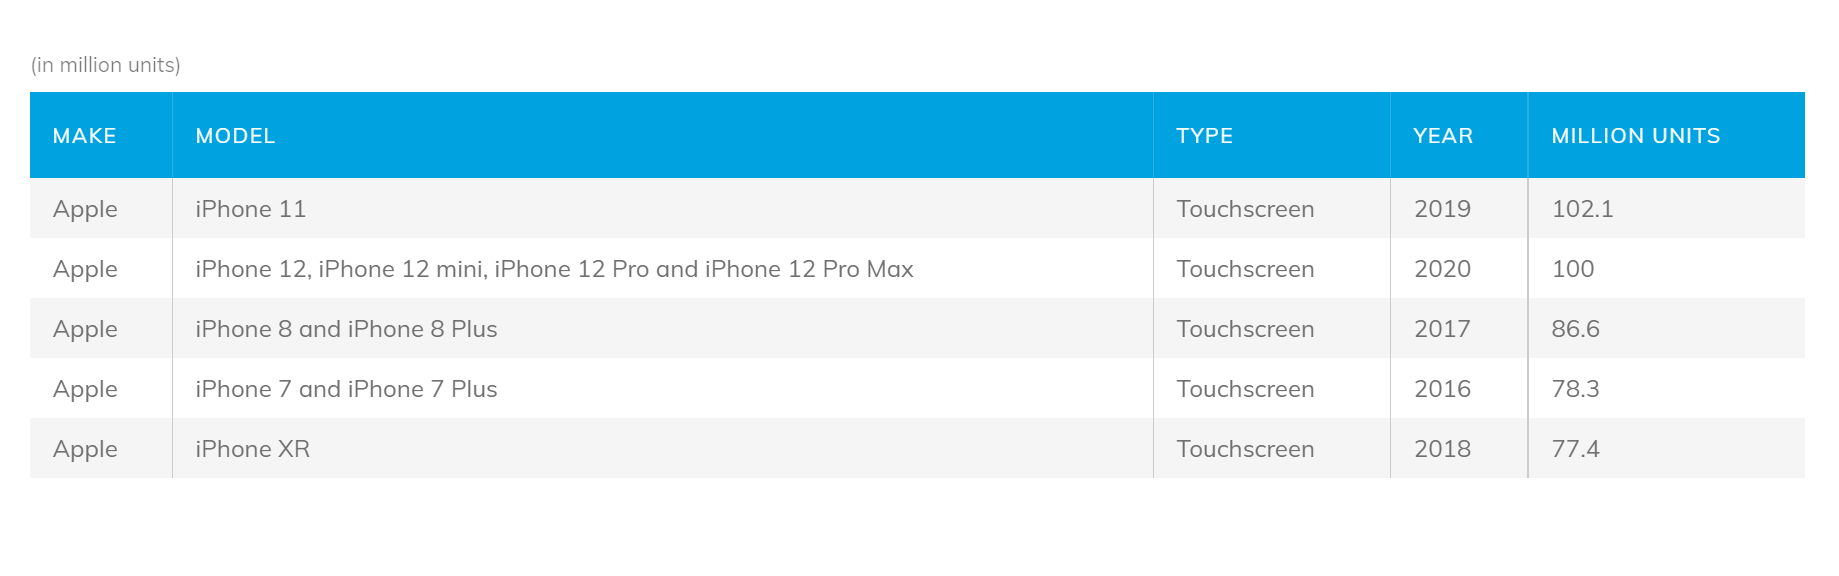Click the '(in million units)' caption
The height and width of the screenshot is (576, 1839).
pyautogui.click(x=106, y=65)
